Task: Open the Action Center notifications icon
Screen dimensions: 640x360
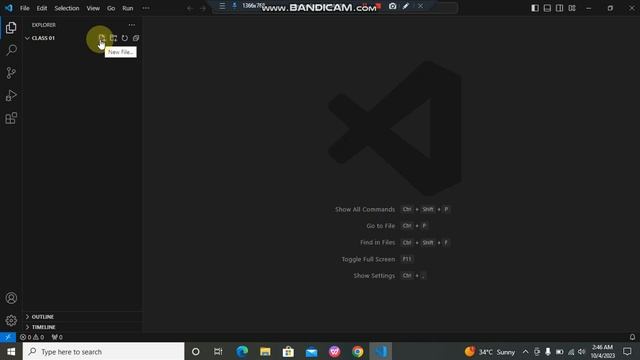Action: [627, 351]
